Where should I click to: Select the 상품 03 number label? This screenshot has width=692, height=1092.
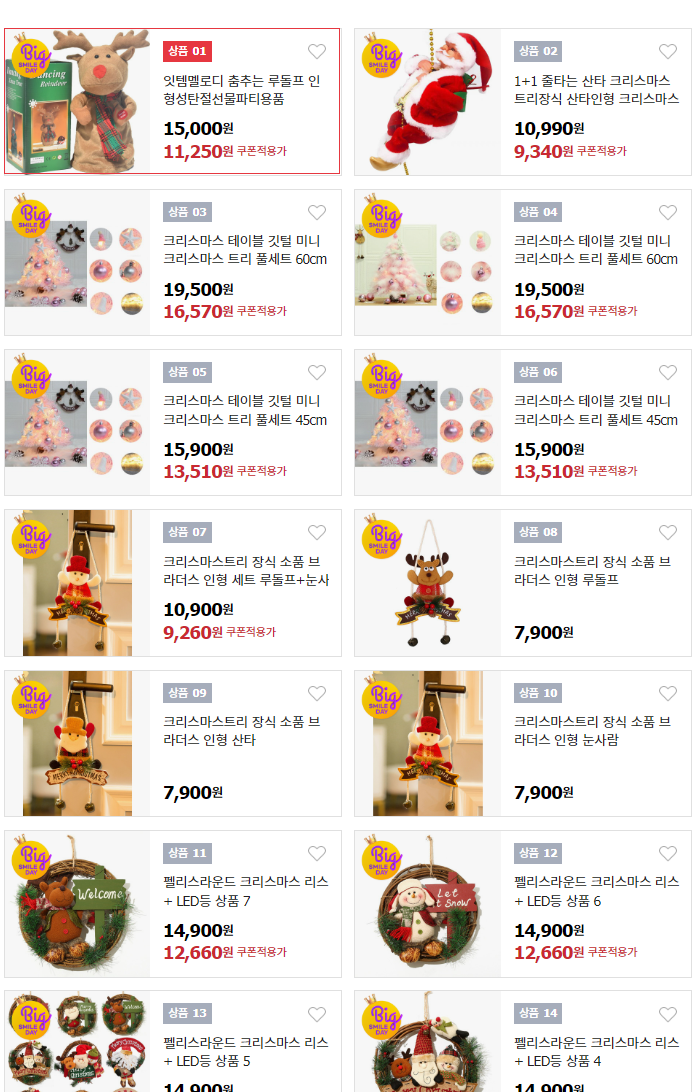pyautogui.click(x=187, y=212)
